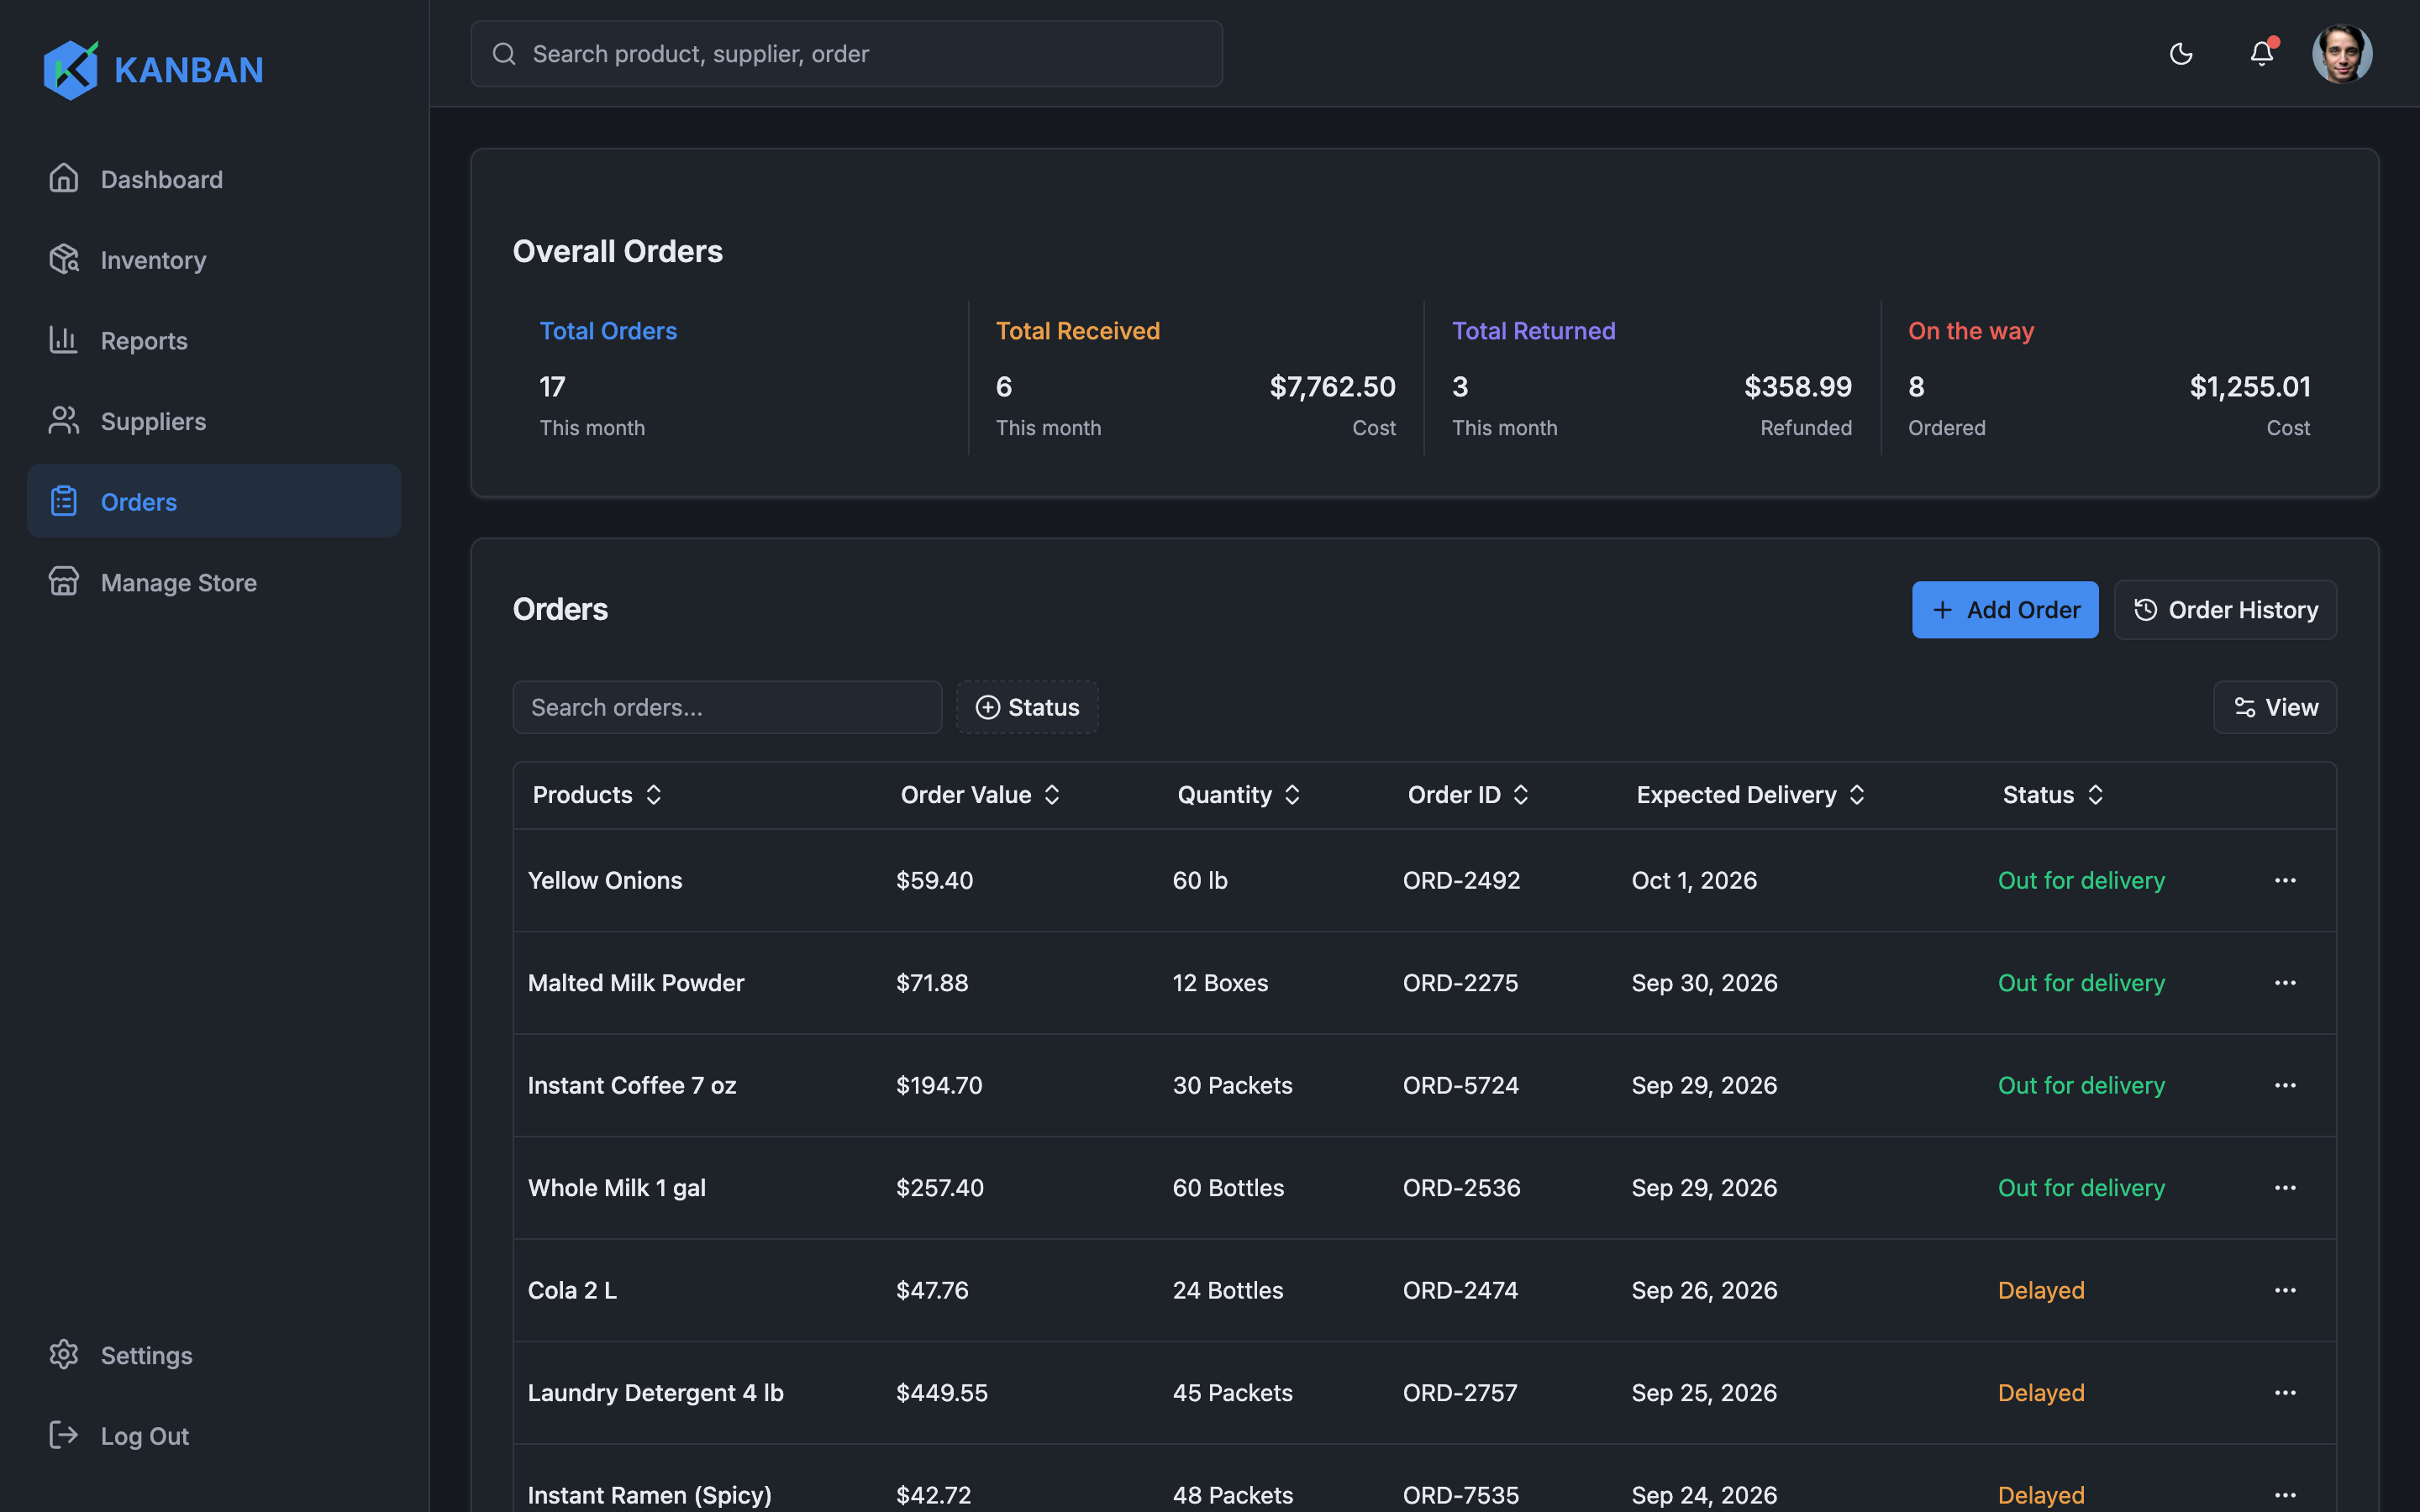Click the 45 Packets quantity cell

pos(1232,1393)
